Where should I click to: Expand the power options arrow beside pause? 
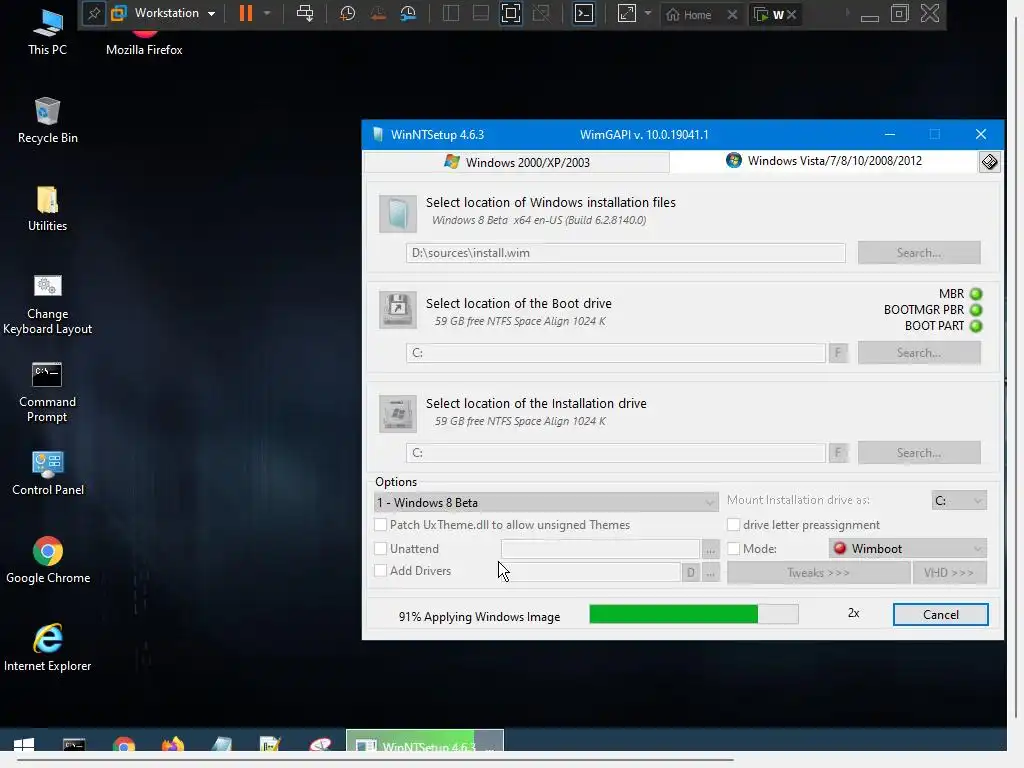266,14
